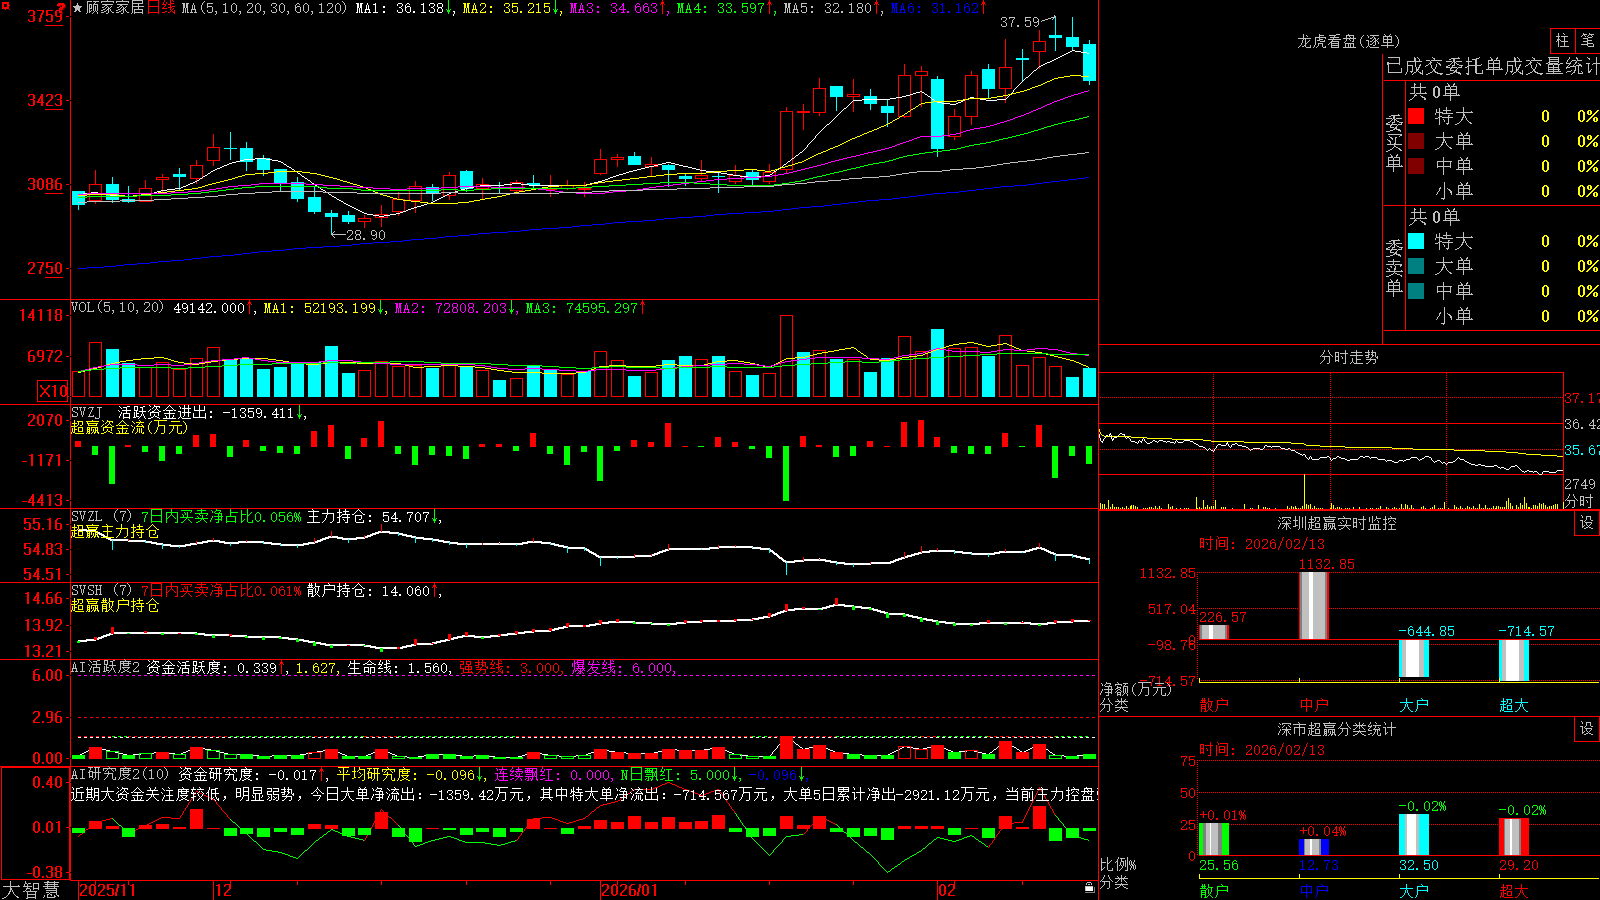1600x900 pixels.
Task: Click the star icon beside 顾家家居
Action: (x=77, y=8)
